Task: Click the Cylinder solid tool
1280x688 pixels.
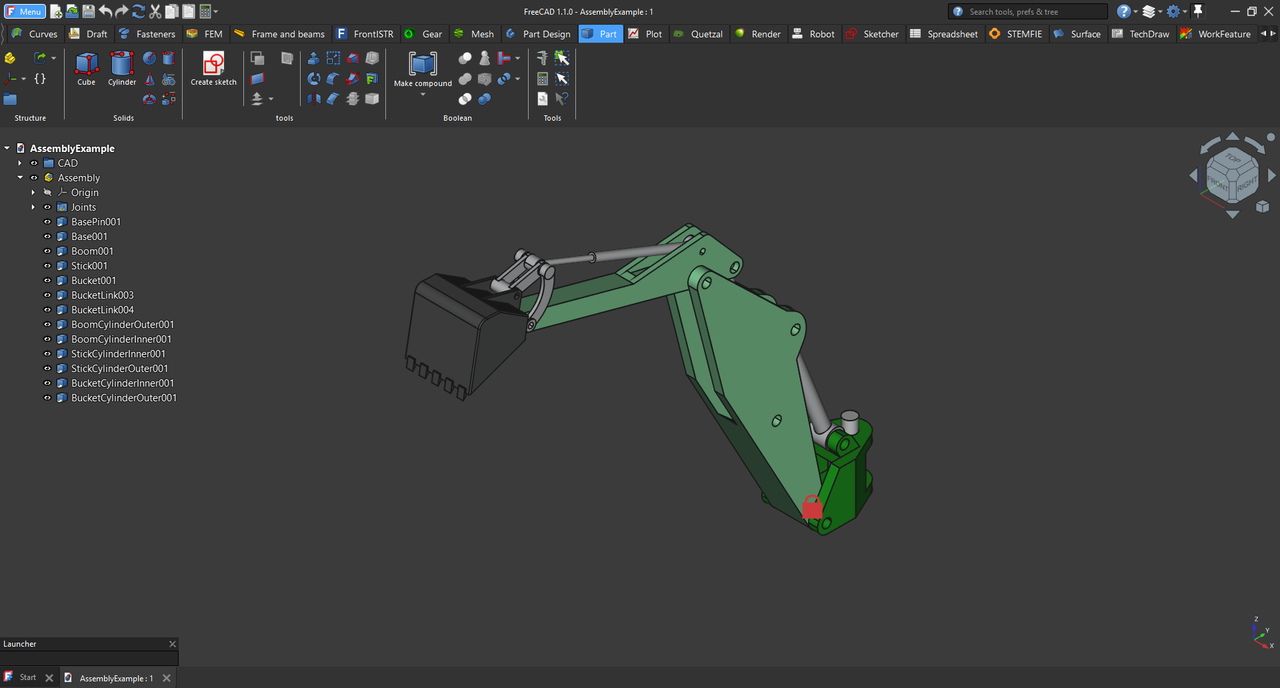Action: [x=122, y=66]
